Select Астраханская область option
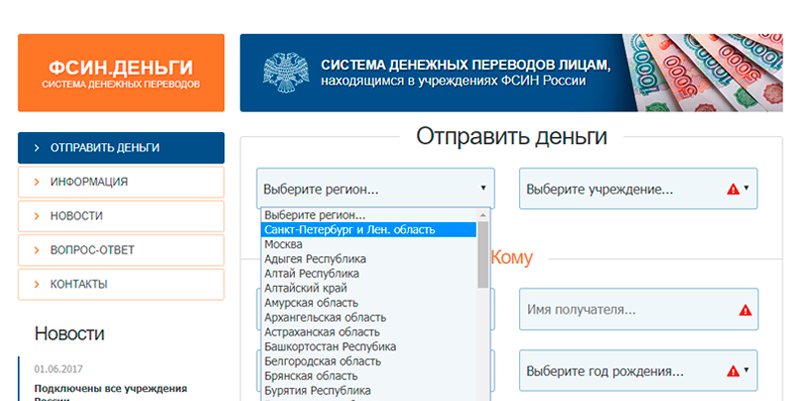Screen dimensions: 800x401 368,332
